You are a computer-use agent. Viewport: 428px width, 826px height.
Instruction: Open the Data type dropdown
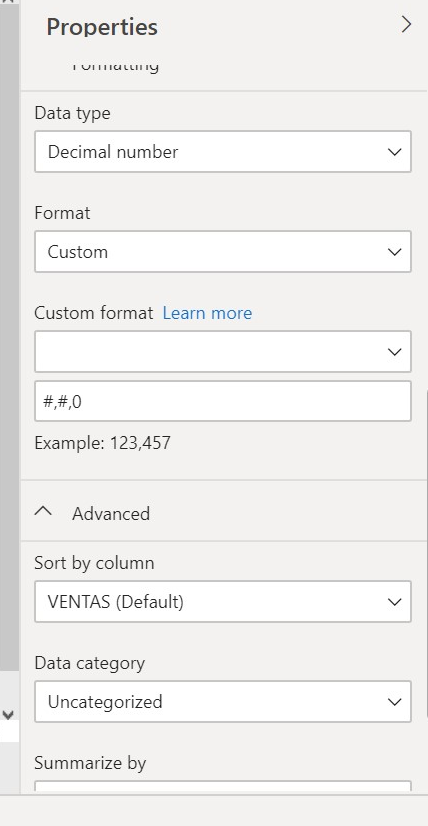tap(222, 152)
